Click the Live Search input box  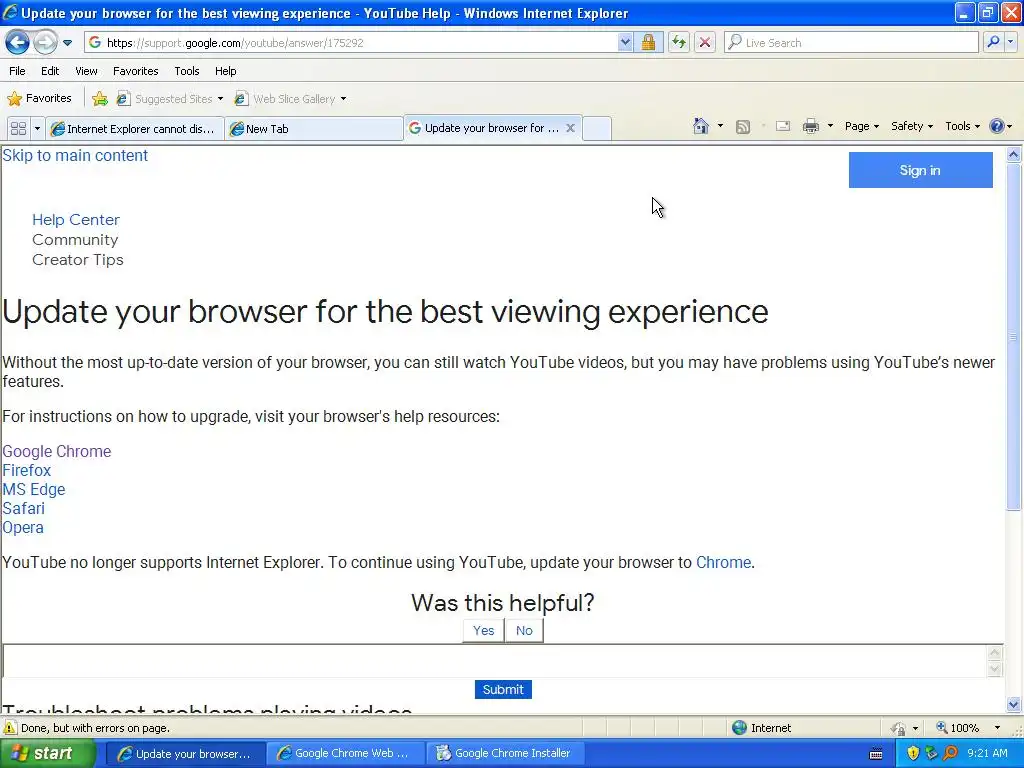851,42
